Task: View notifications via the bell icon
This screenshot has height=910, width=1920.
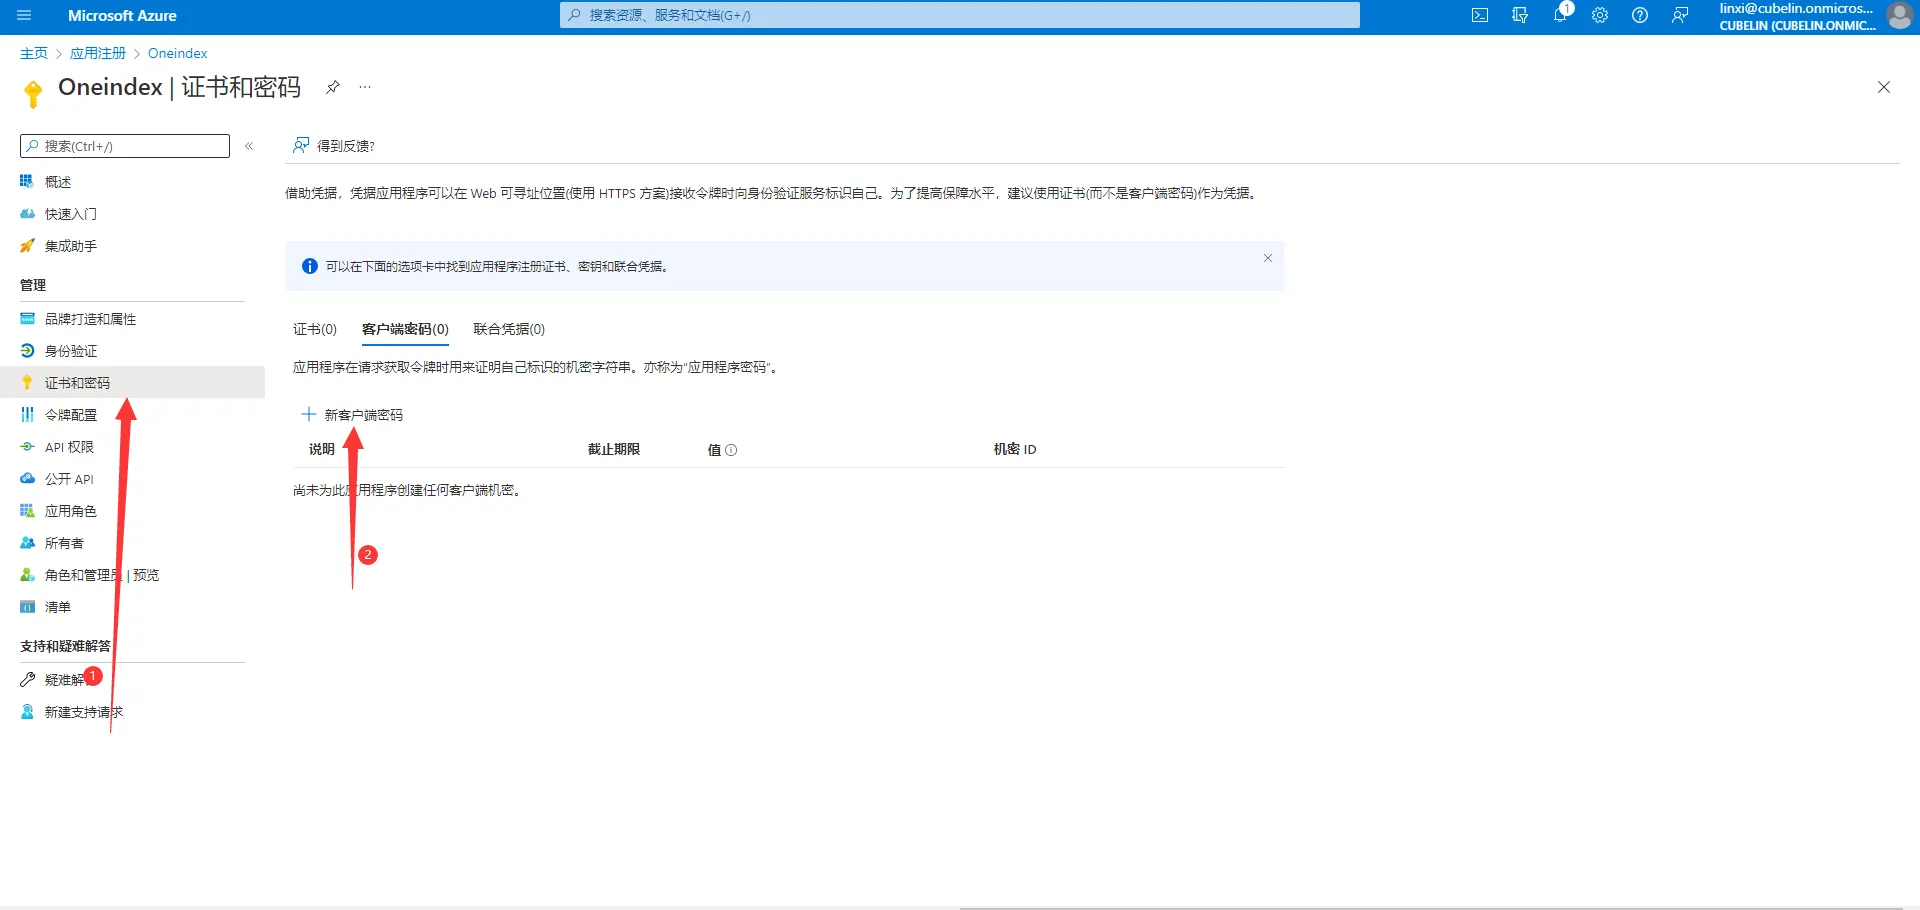Action: 1562,15
